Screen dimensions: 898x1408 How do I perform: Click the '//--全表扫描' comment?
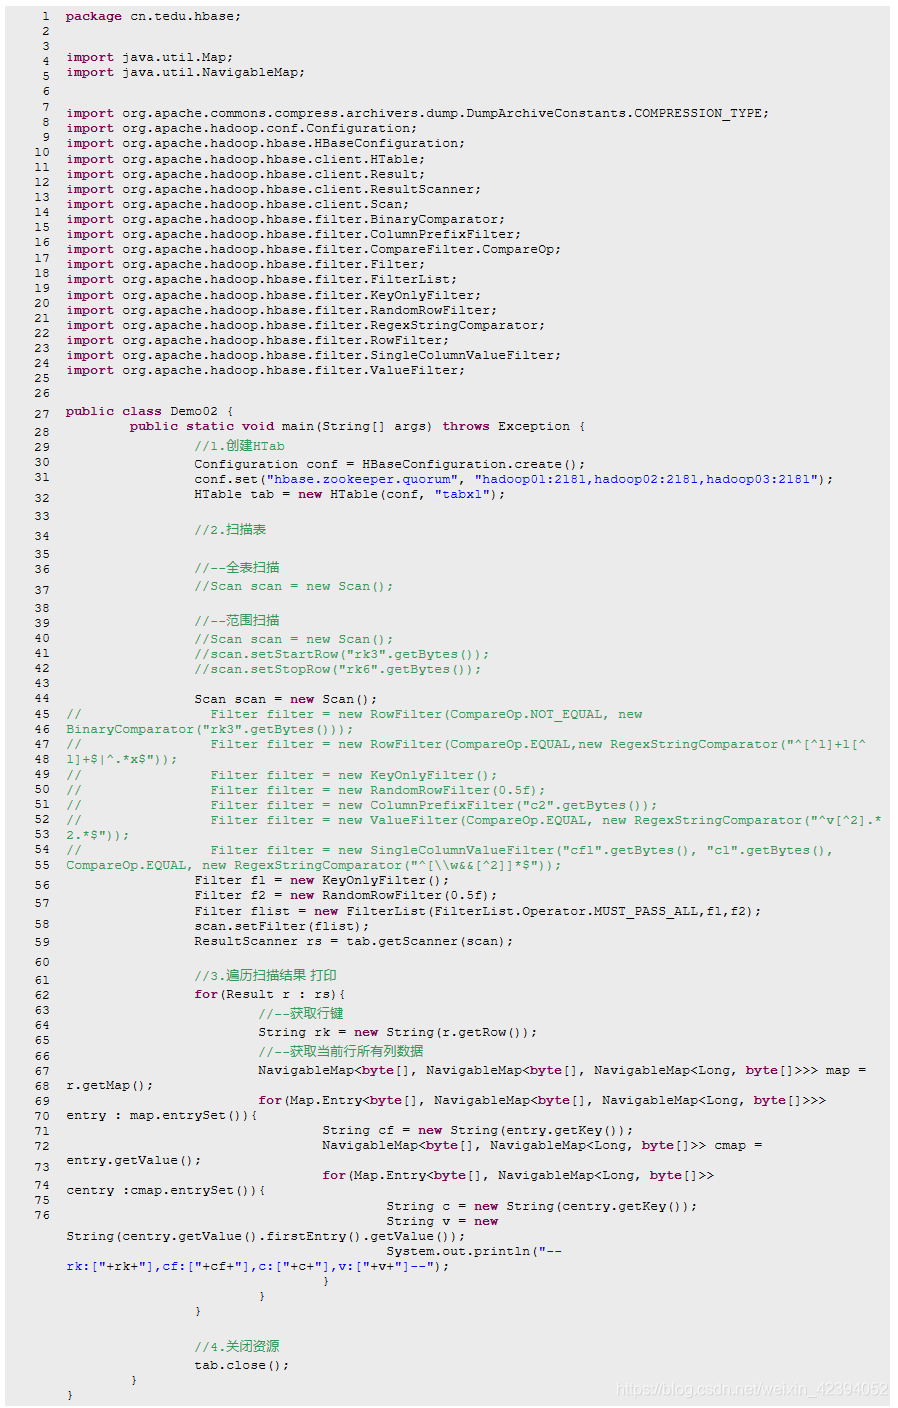(x=237, y=567)
